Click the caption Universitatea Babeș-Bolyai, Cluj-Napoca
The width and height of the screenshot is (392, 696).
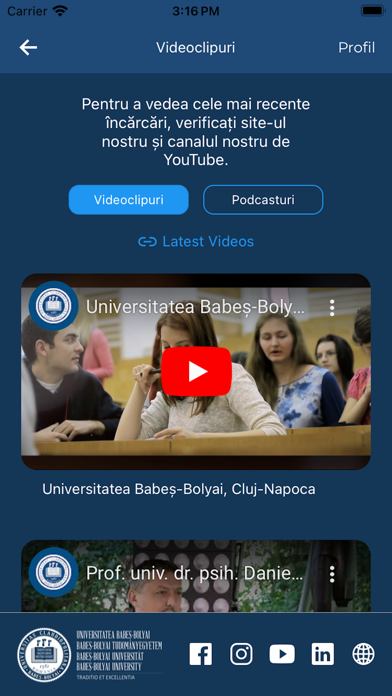(x=179, y=489)
